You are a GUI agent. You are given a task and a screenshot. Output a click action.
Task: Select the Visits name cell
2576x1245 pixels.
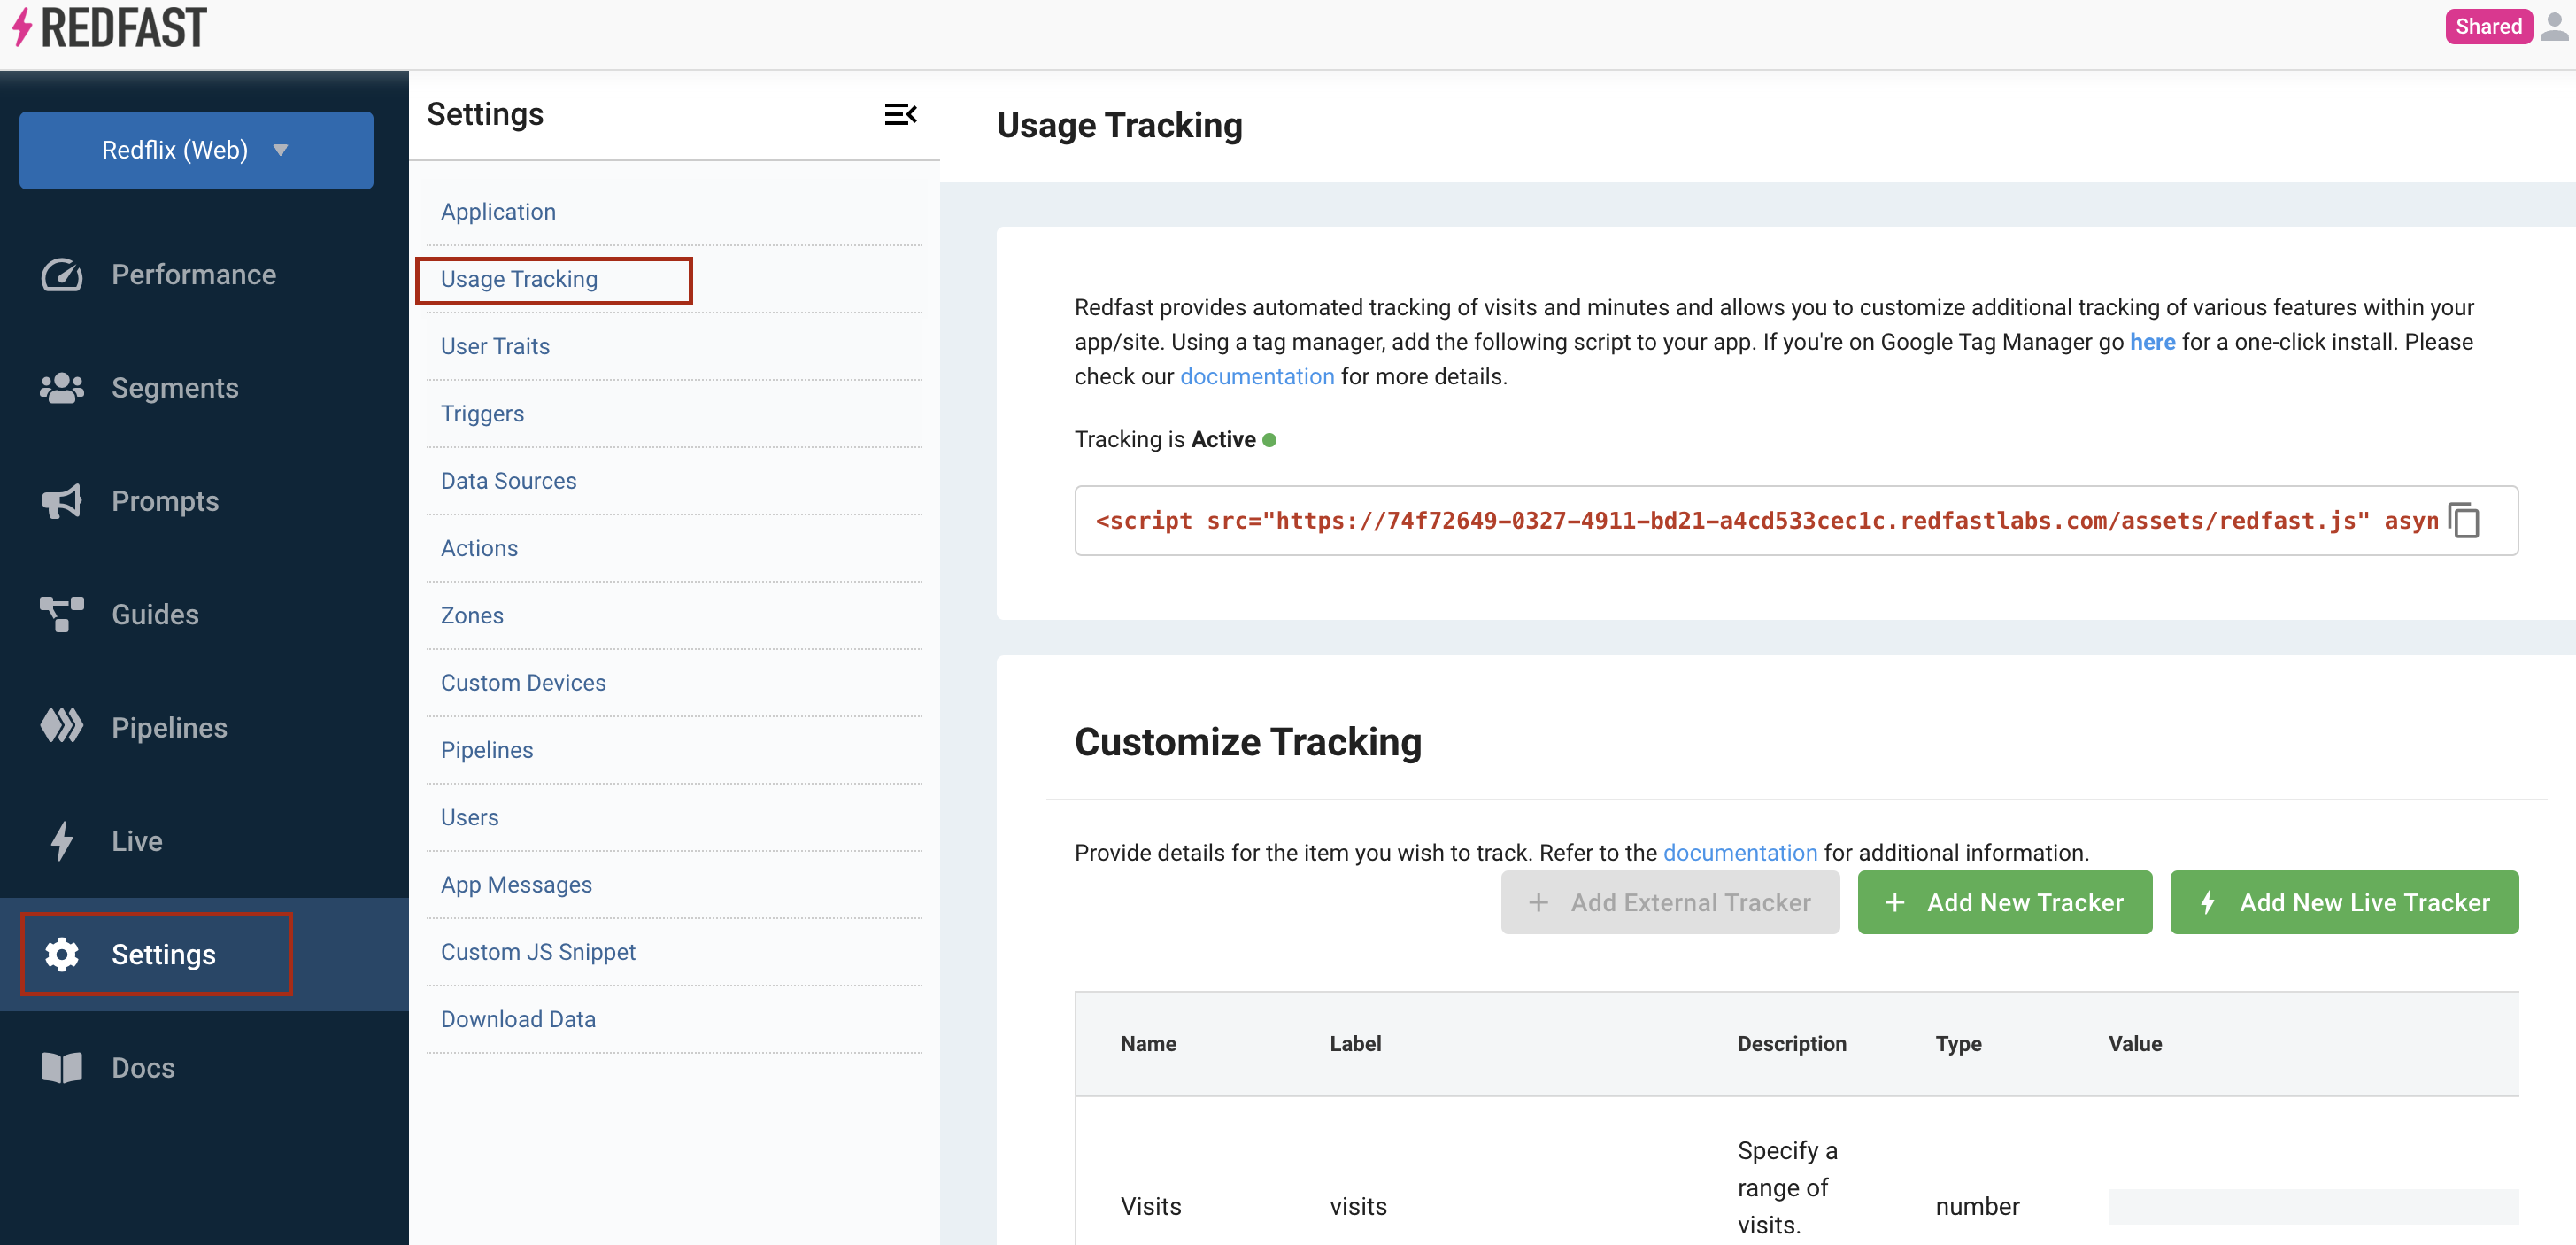[1151, 1206]
